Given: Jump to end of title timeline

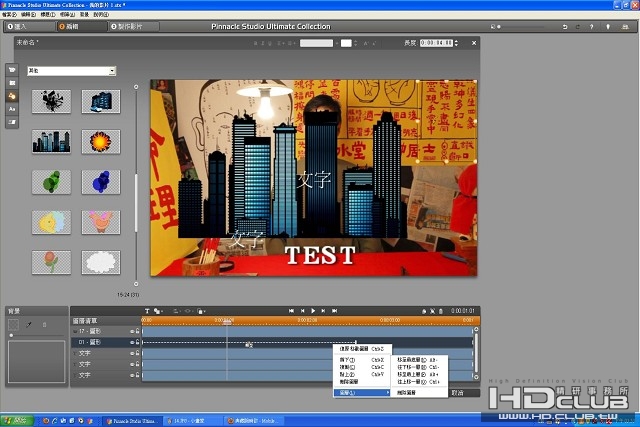Looking at the screenshot, I should click(334, 311).
